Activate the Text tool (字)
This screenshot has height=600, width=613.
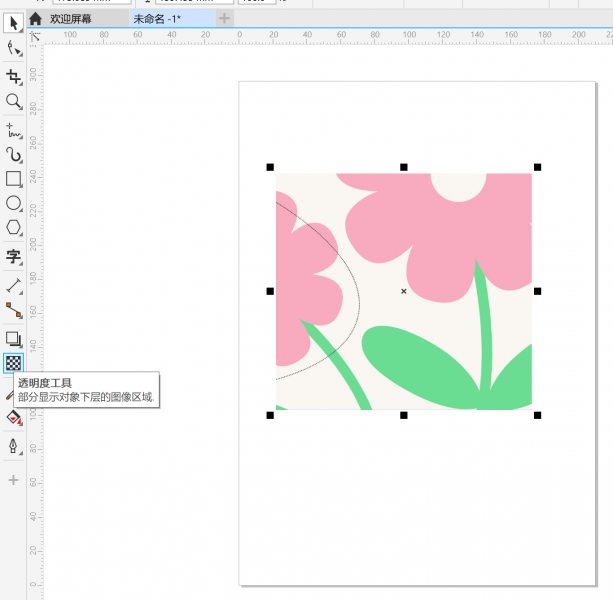[x=14, y=257]
